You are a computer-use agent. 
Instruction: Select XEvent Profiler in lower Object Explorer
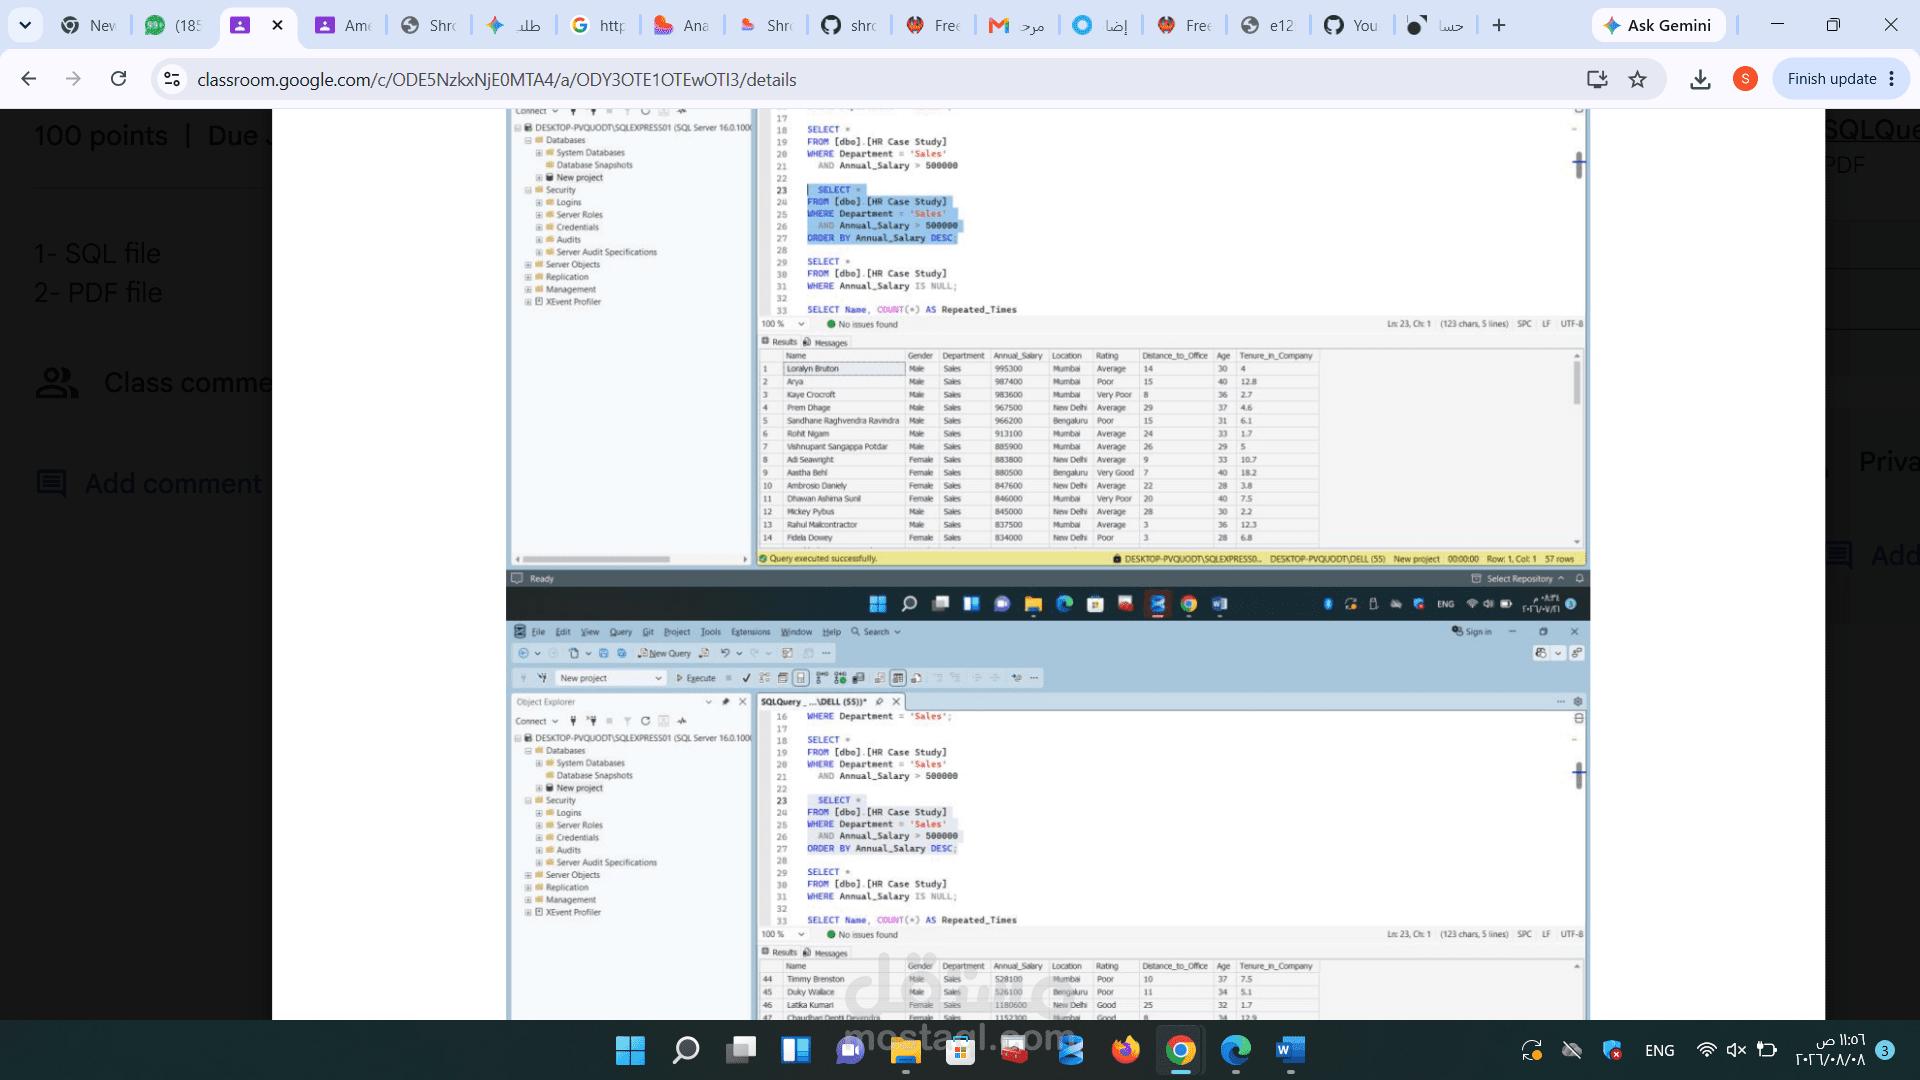[573, 912]
